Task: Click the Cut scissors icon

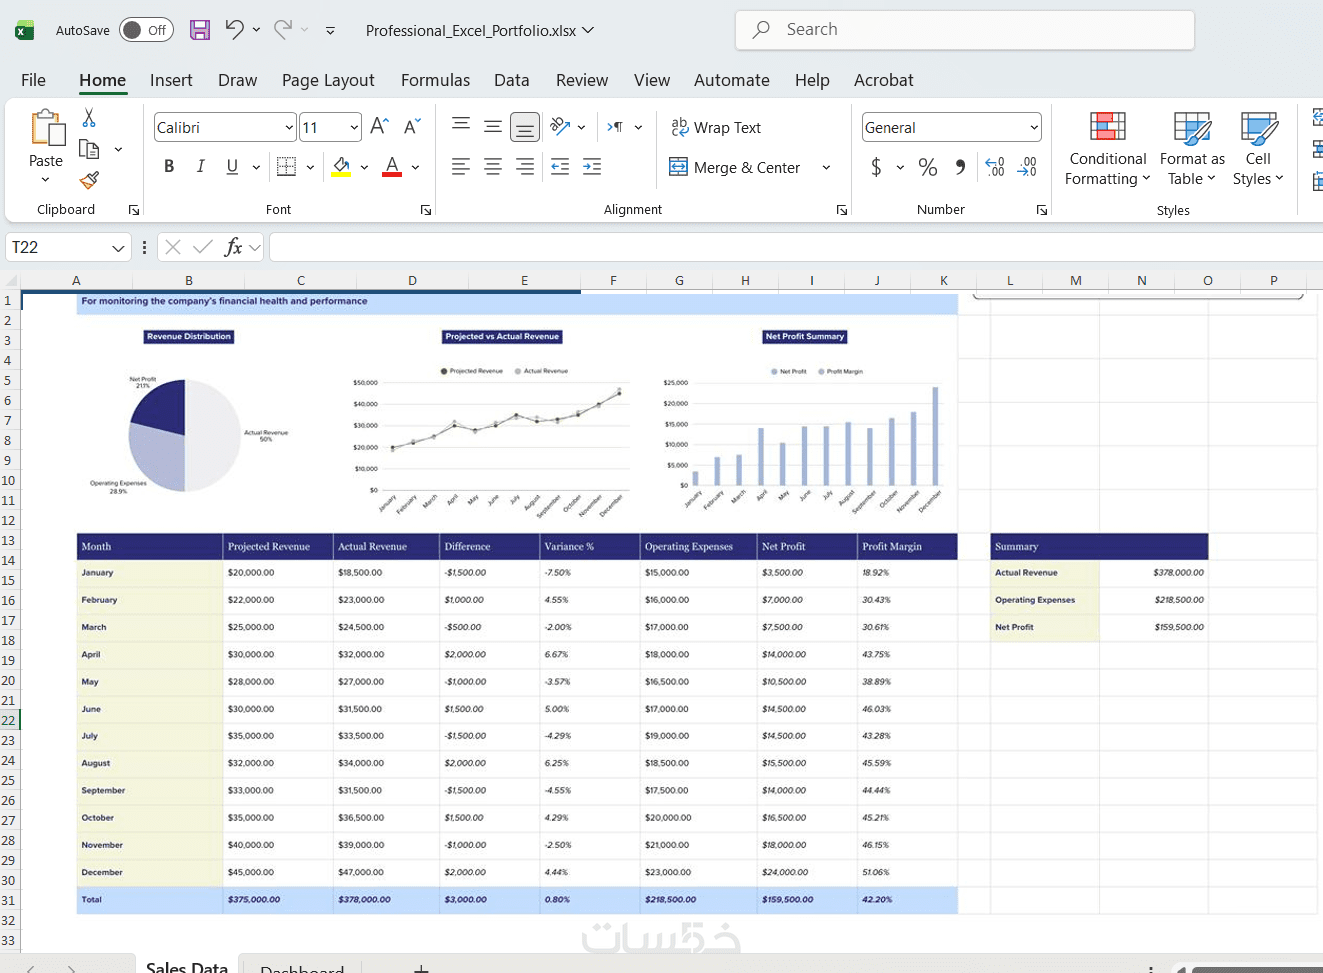Action: tap(89, 118)
